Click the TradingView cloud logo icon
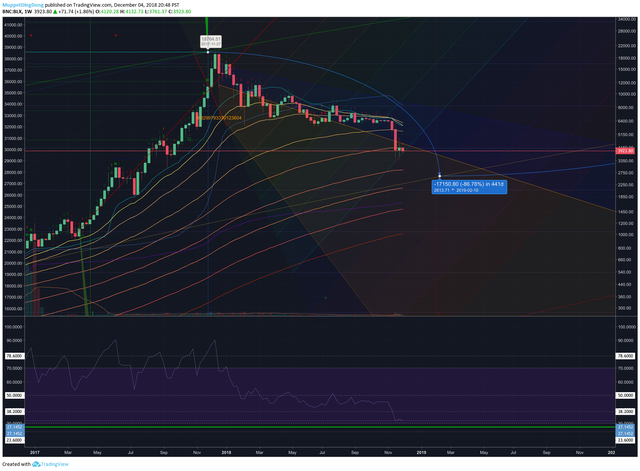 coord(36,464)
